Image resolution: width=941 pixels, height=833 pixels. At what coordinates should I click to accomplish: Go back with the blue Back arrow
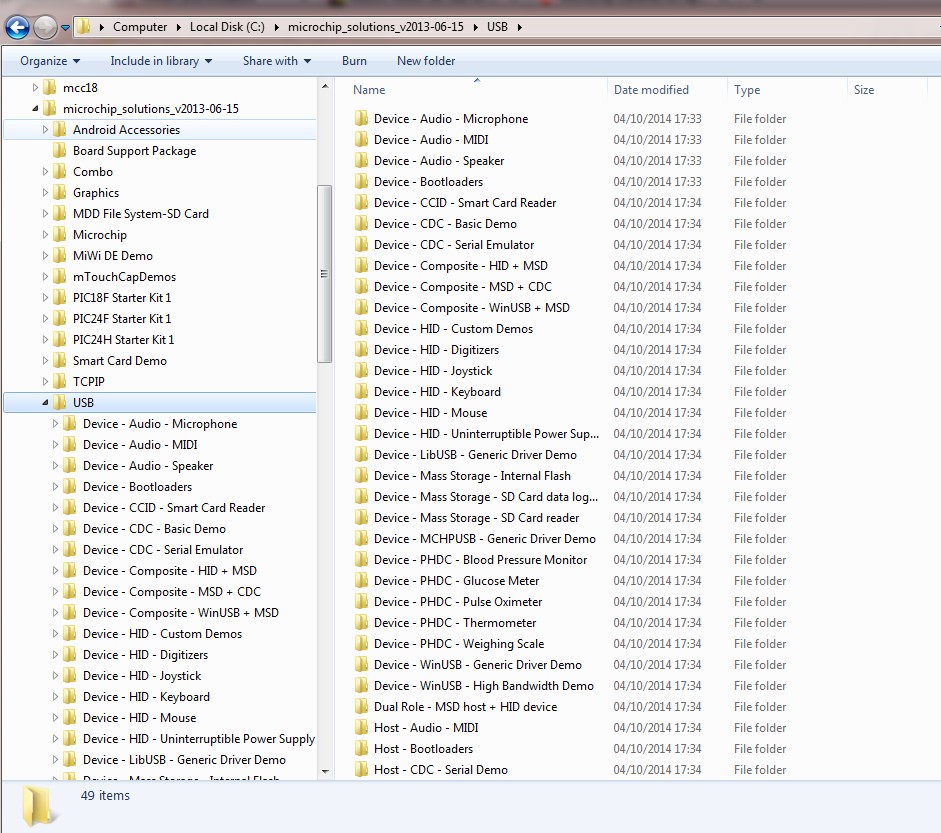[17, 27]
